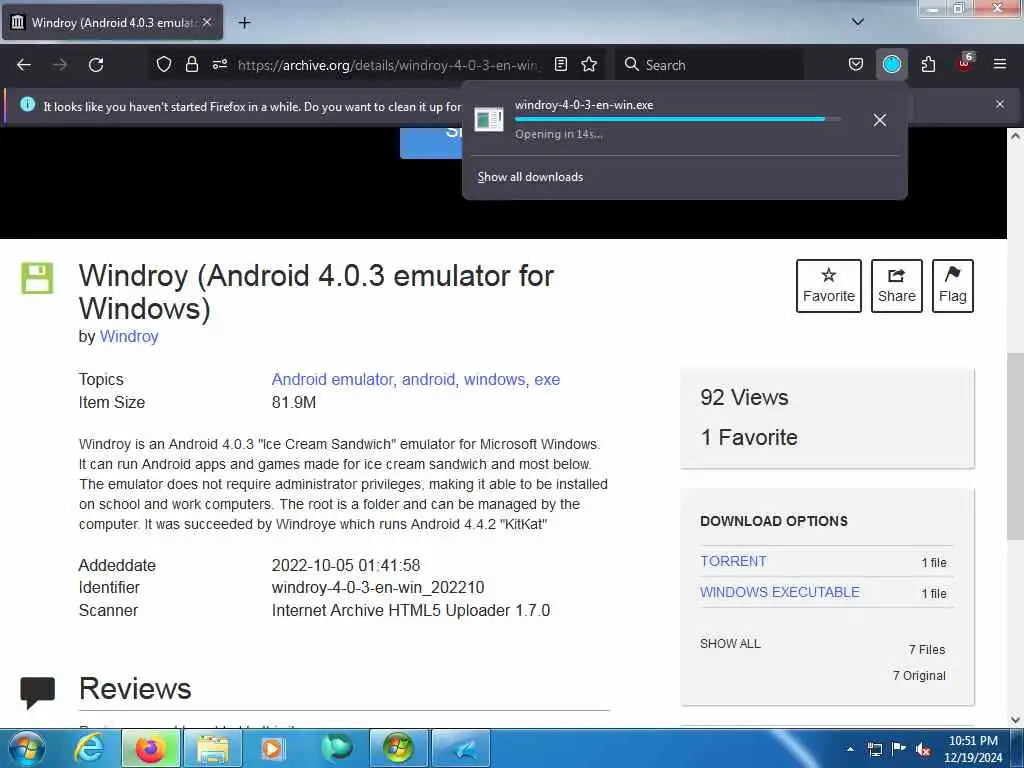
Task: Switch to Firefox in the taskbar
Action: [x=150, y=748]
